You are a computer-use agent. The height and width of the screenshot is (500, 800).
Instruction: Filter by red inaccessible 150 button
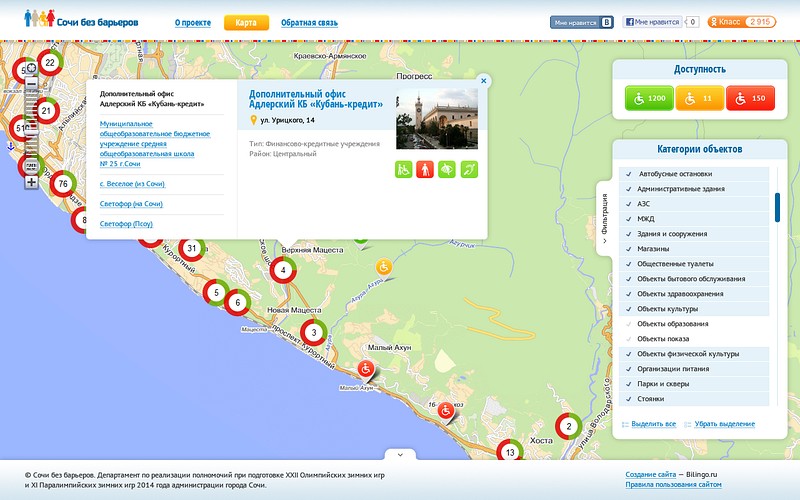(750, 98)
